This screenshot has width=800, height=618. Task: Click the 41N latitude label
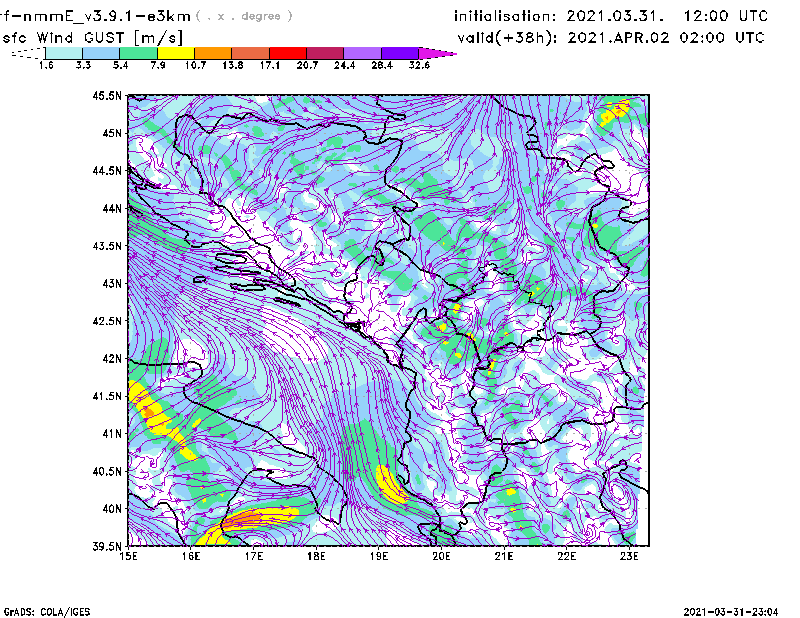coord(112,434)
